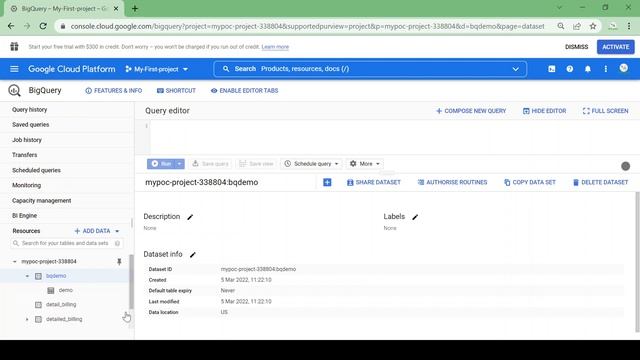Open the ADD DATA dropdown
The image size is (640, 360).
pos(97,231)
